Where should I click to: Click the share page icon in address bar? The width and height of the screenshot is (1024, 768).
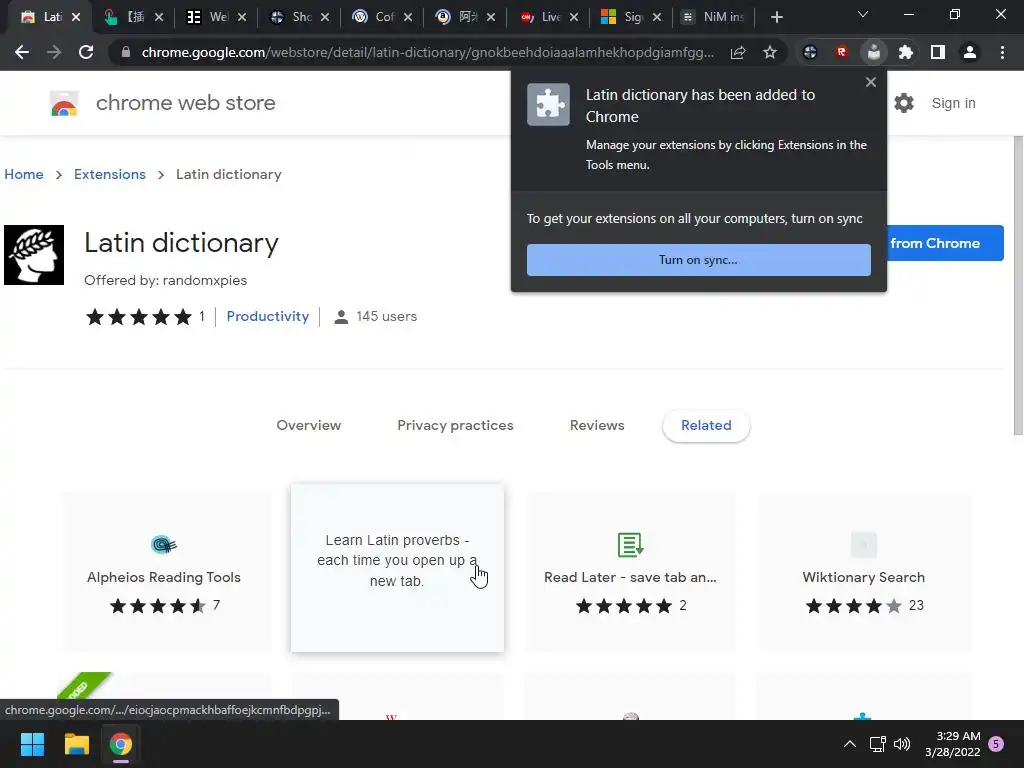[738, 52]
